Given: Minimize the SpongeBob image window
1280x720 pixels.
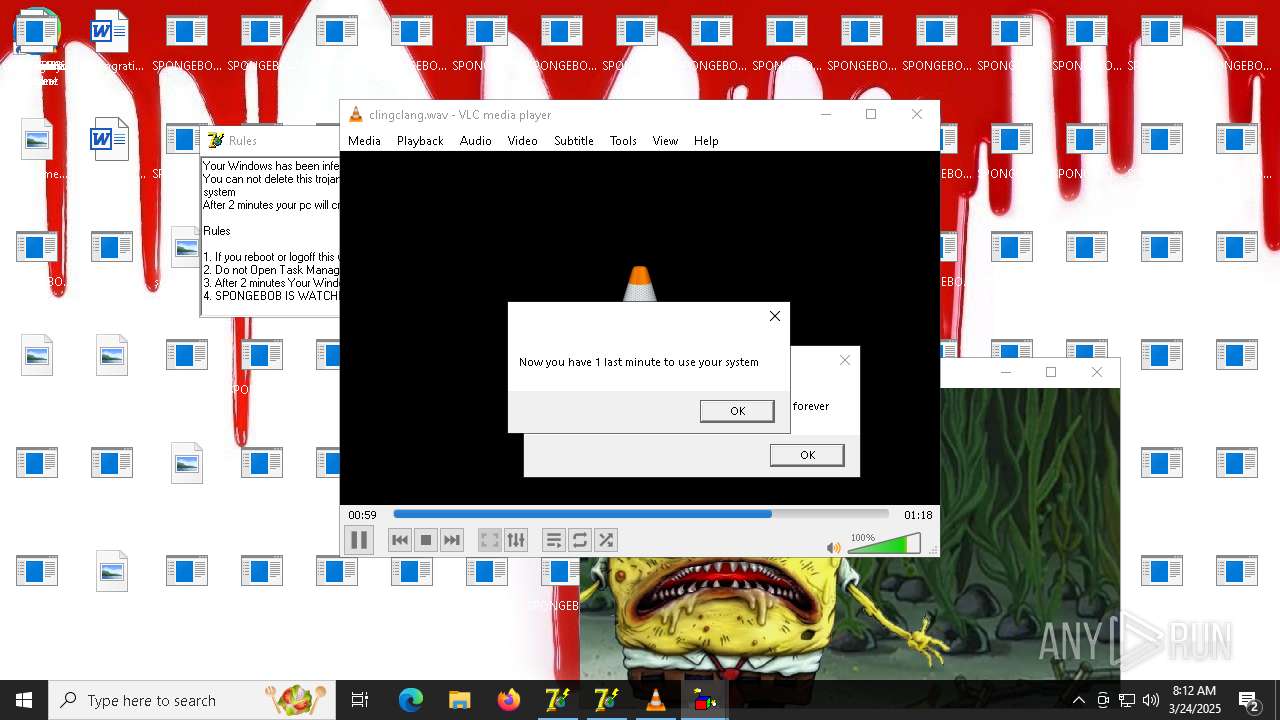Looking at the screenshot, I should tap(1006, 372).
